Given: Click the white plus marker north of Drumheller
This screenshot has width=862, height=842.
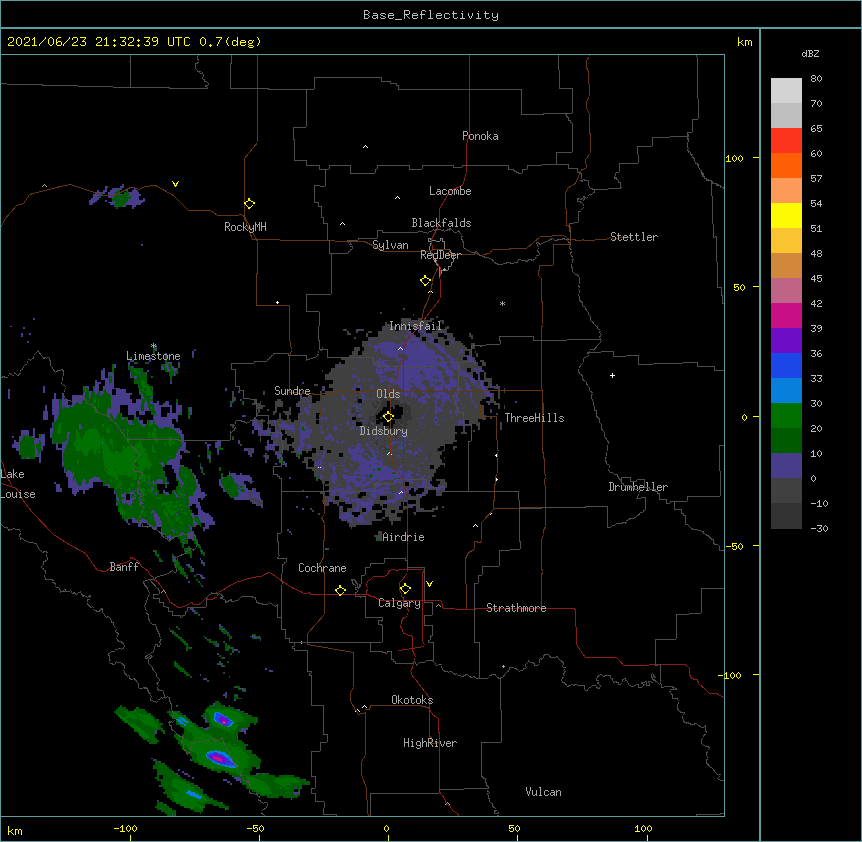Looking at the screenshot, I should [612, 375].
